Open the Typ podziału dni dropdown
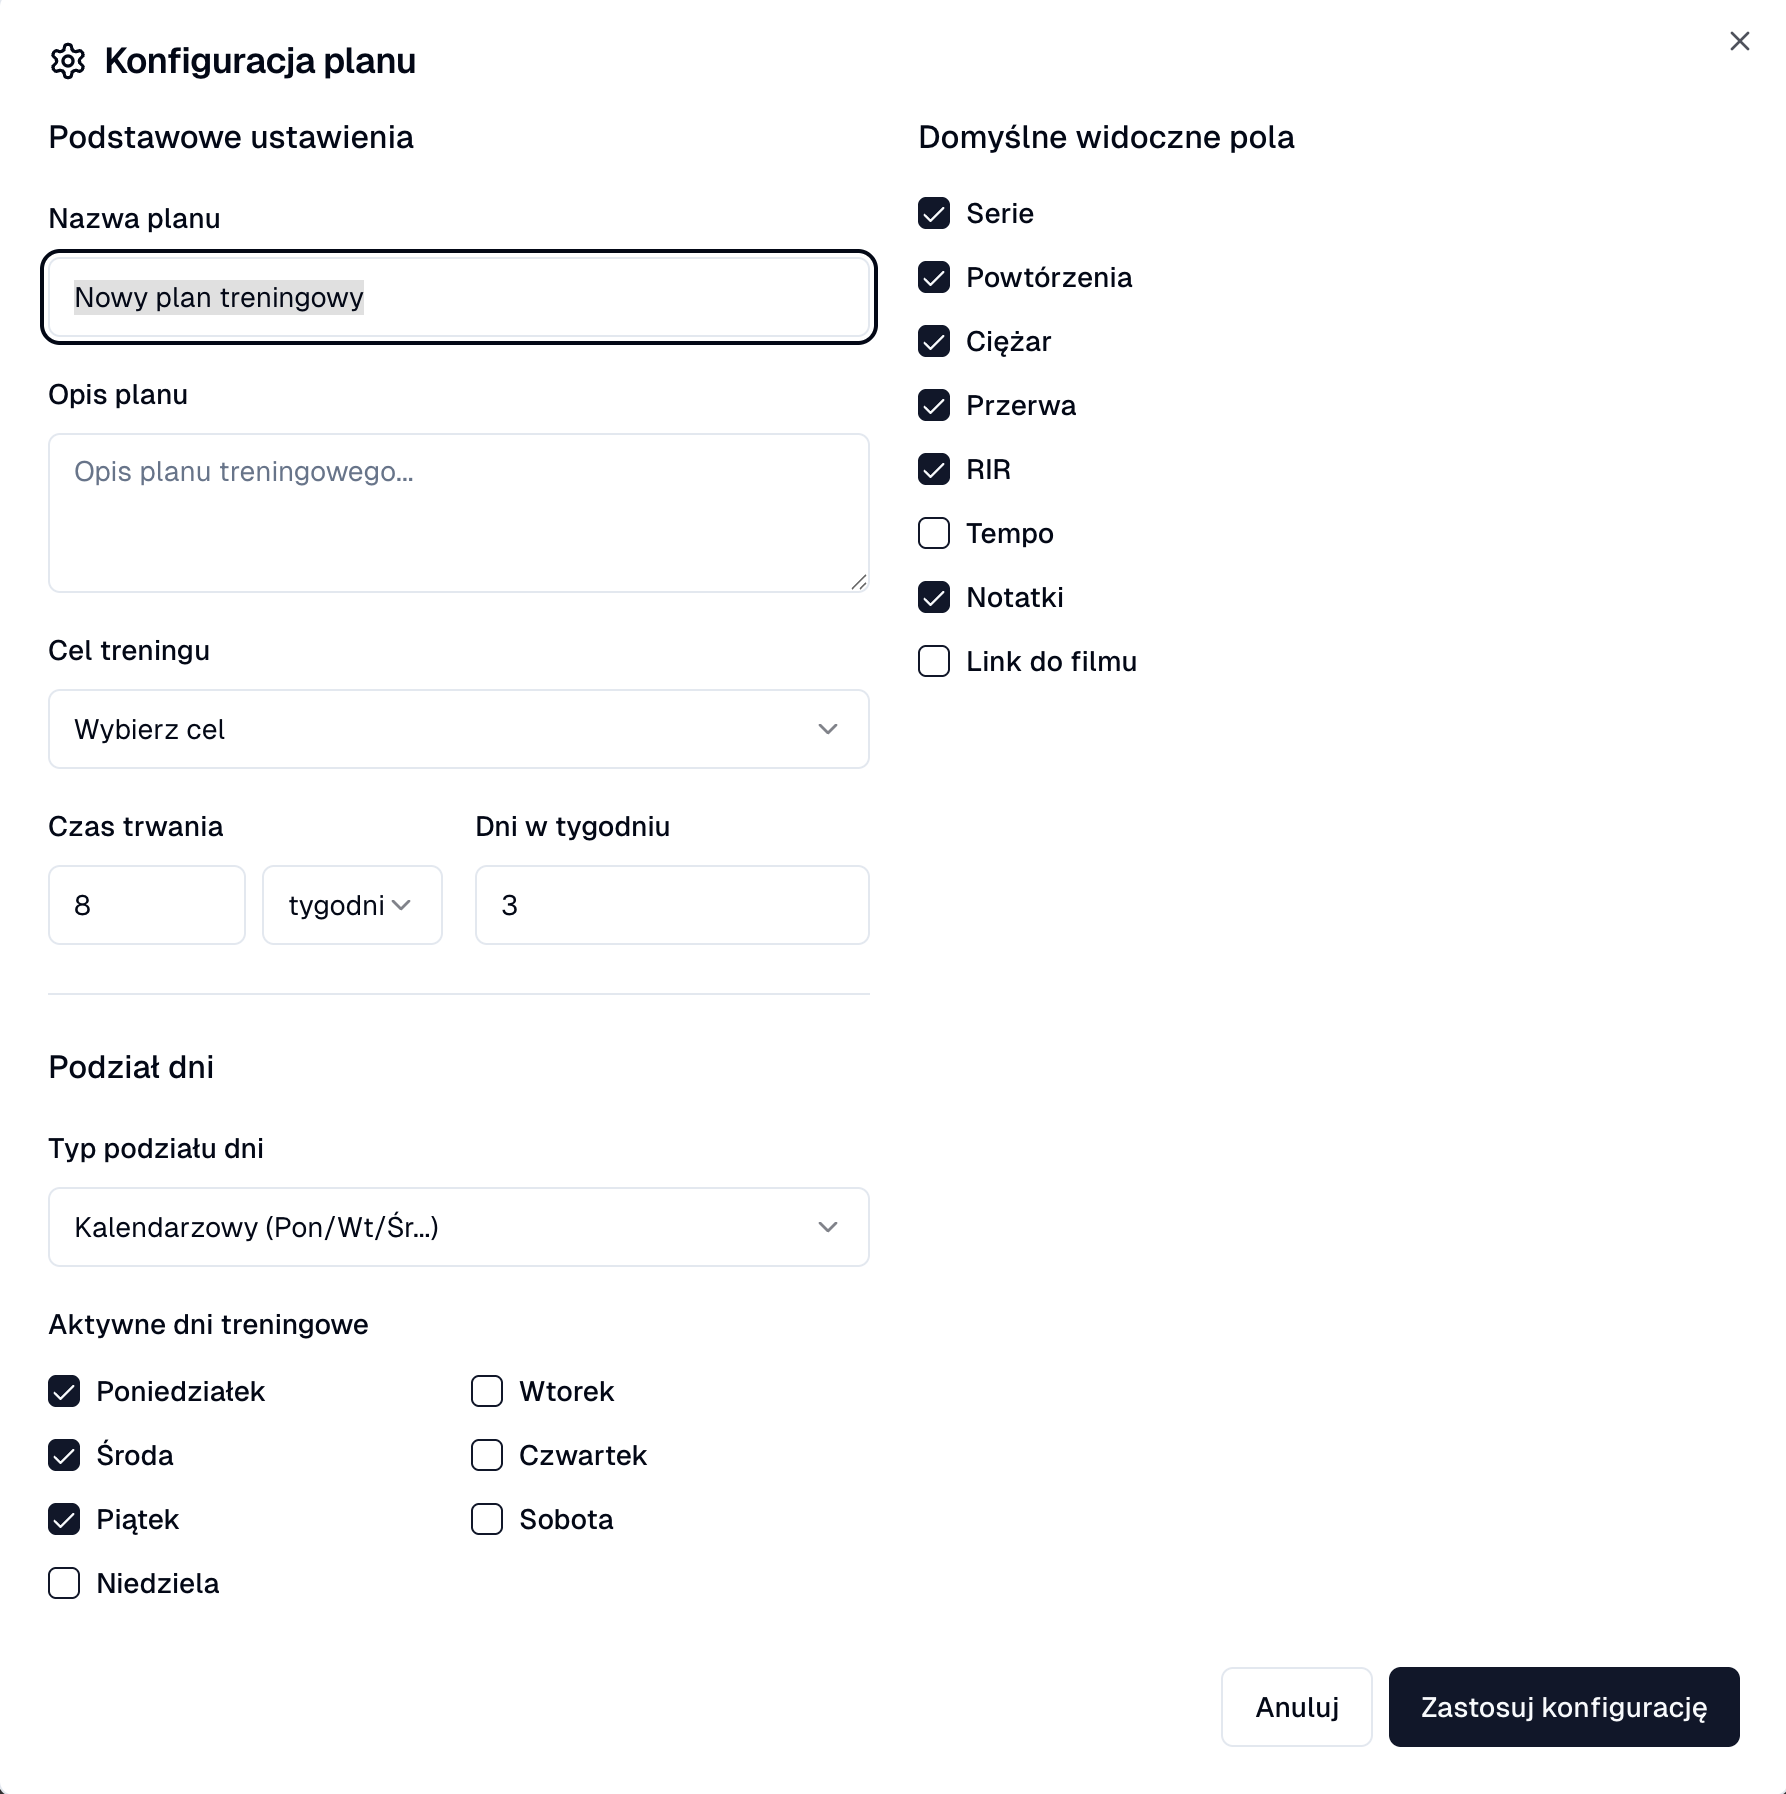Image resolution: width=1786 pixels, height=1794 pixels. click(458, 1227)
